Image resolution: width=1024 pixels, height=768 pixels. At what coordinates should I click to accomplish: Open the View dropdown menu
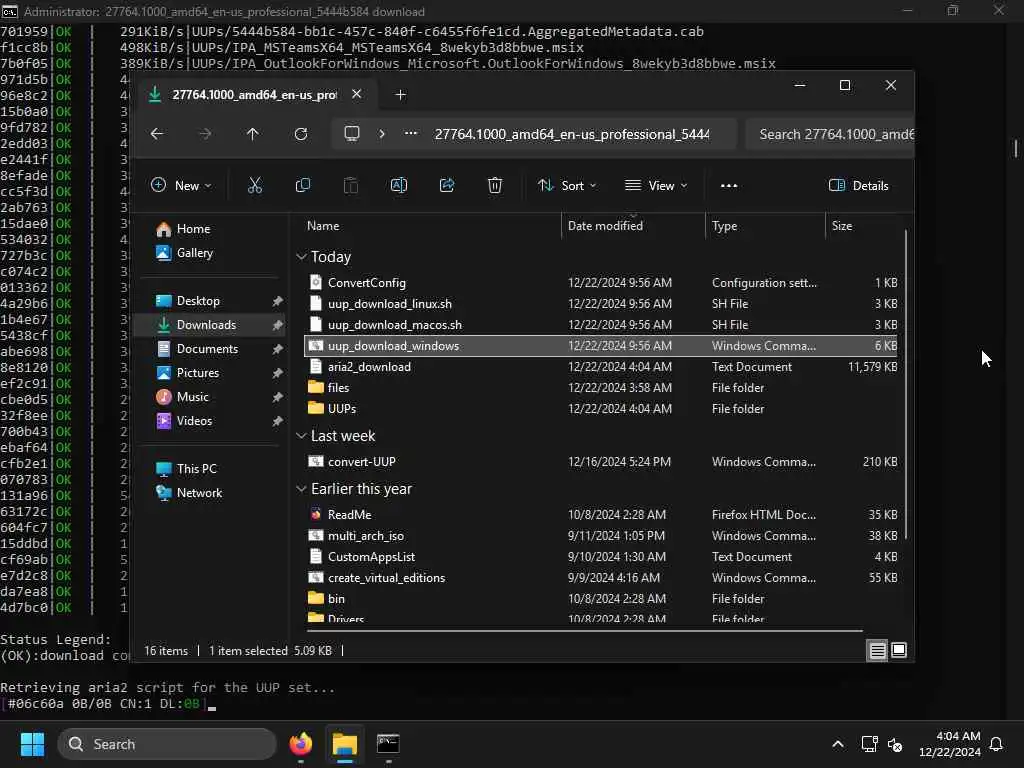[x=656, y=185]
